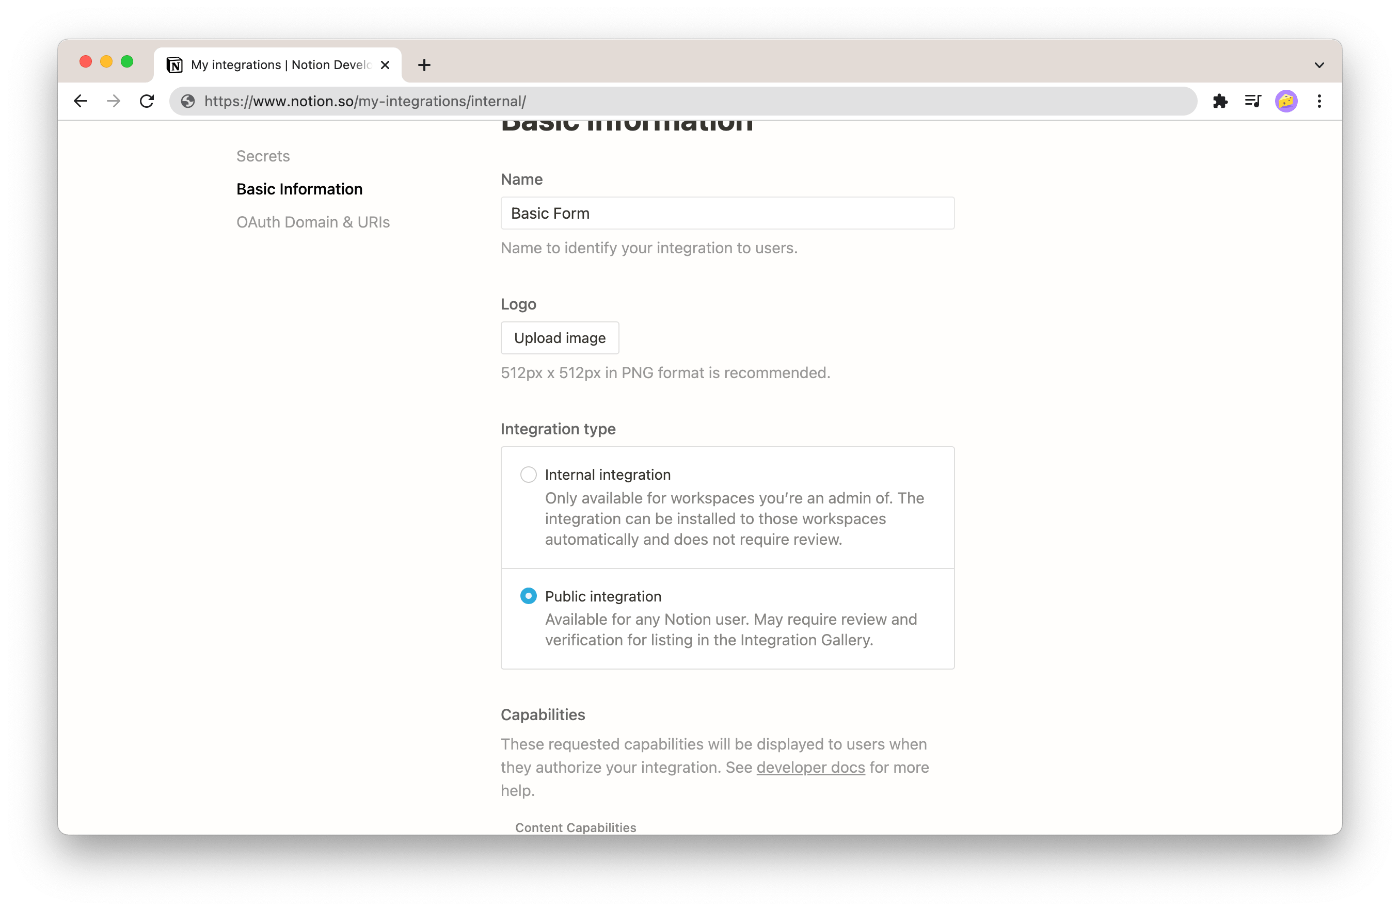The width and height of the screenshot is (1400, 911).
Task: Click the Notion favicon on the tab
Action: click(175, 65)
